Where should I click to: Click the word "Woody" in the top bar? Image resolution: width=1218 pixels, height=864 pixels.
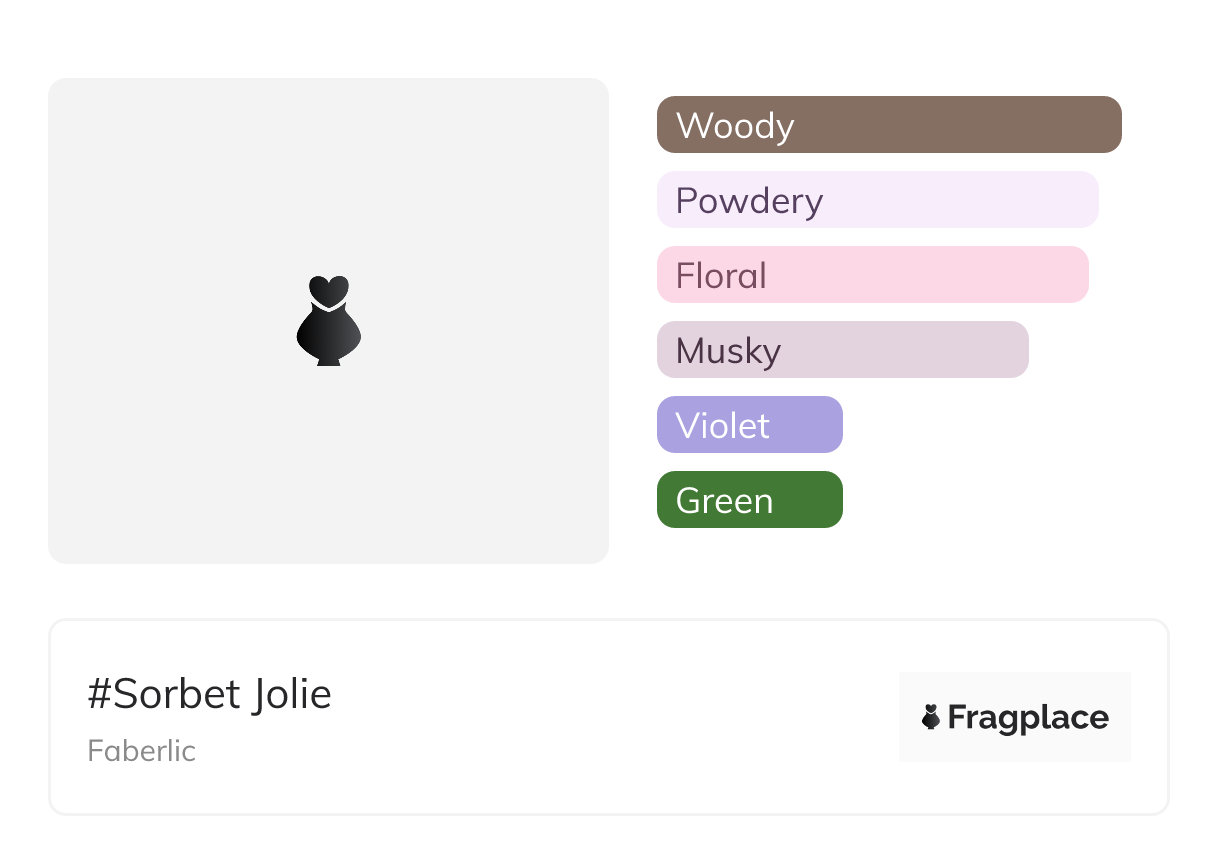[735, 126]
